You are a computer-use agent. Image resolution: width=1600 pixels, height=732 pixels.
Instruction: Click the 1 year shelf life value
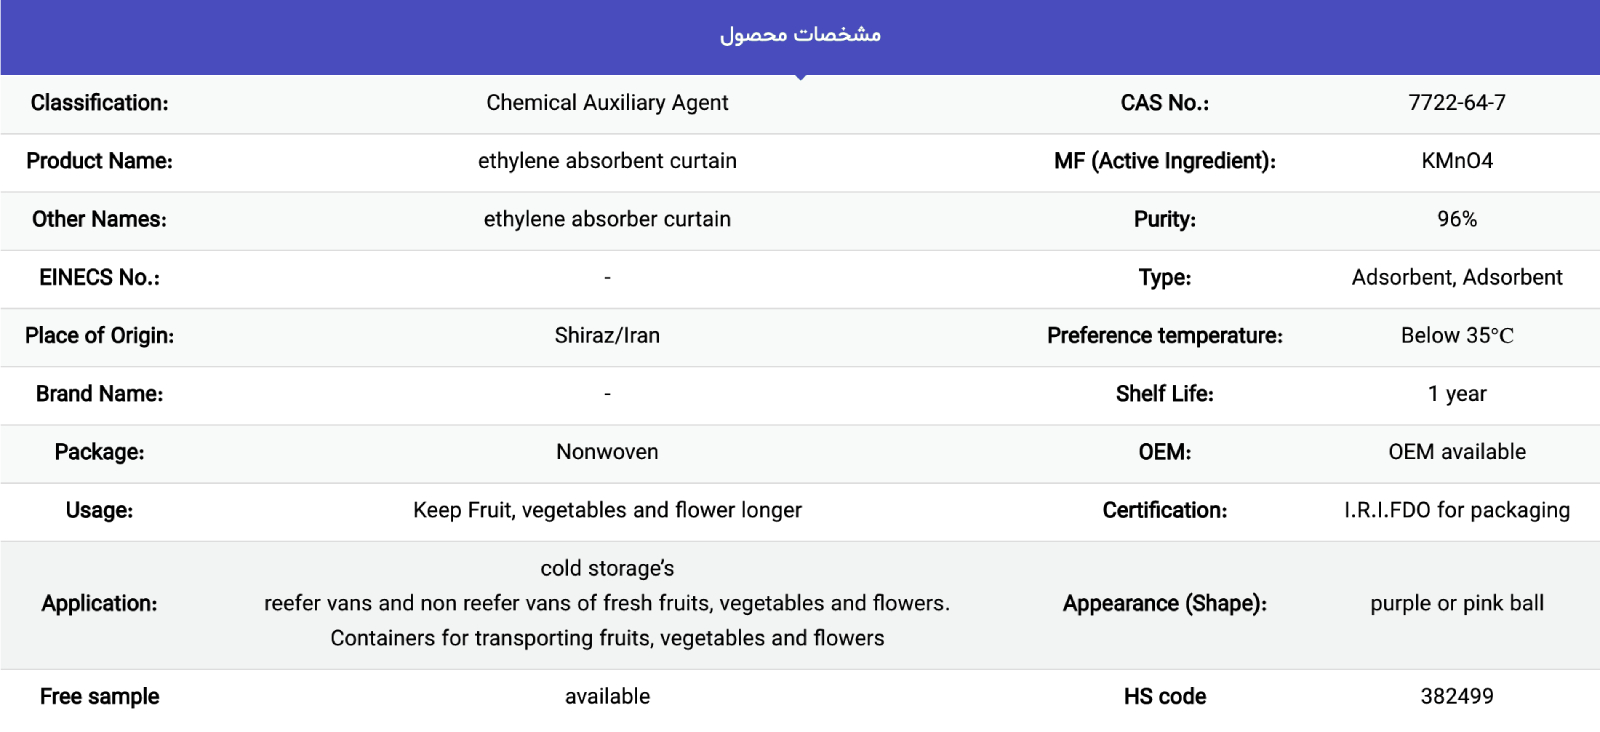pos(1457,394)
